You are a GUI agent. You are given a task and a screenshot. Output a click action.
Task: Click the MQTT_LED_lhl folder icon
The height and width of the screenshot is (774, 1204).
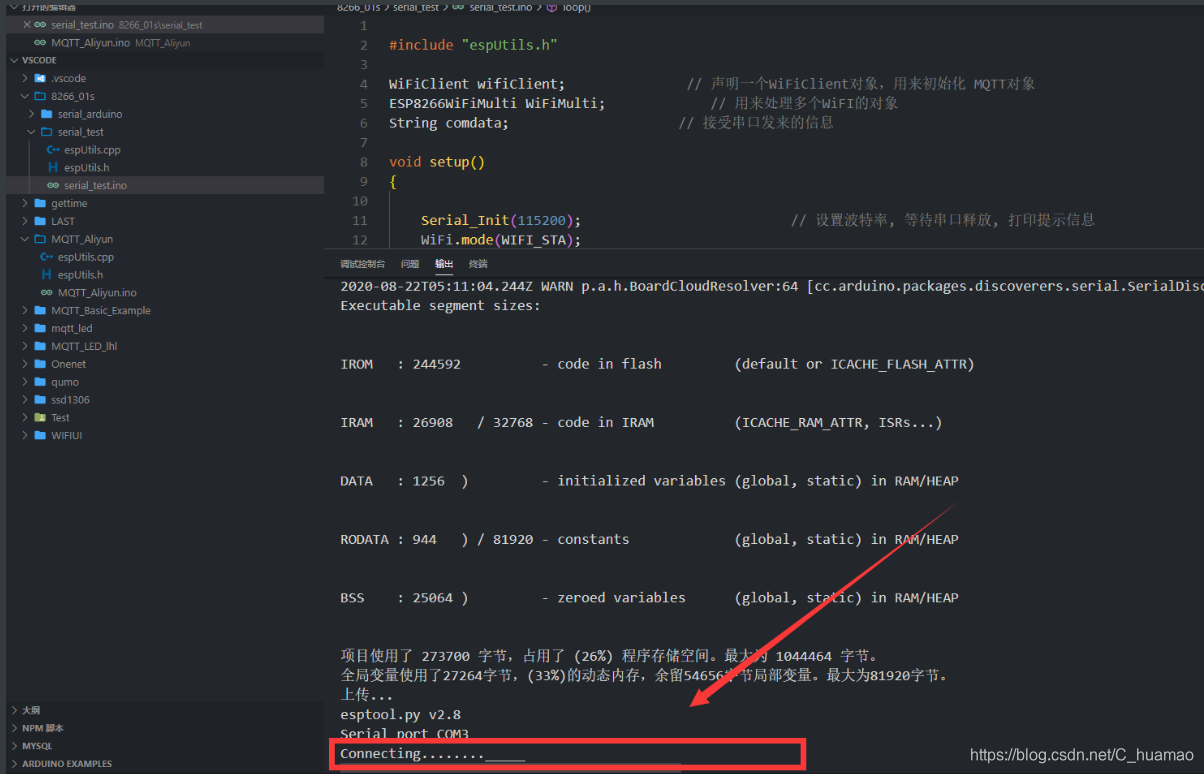(x=40, y=346)
